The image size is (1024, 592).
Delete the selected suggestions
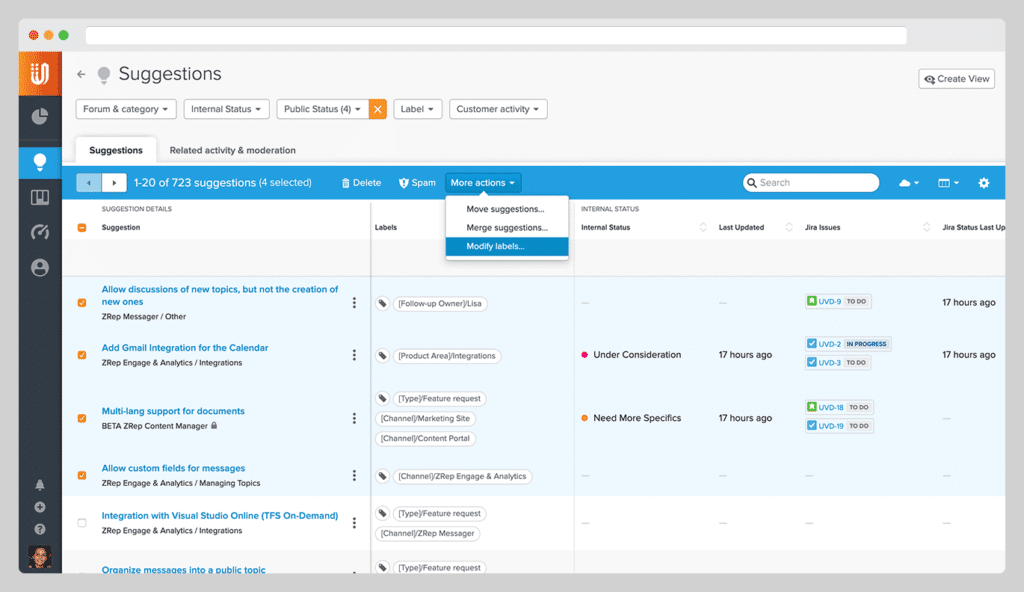tap(361, 183)
